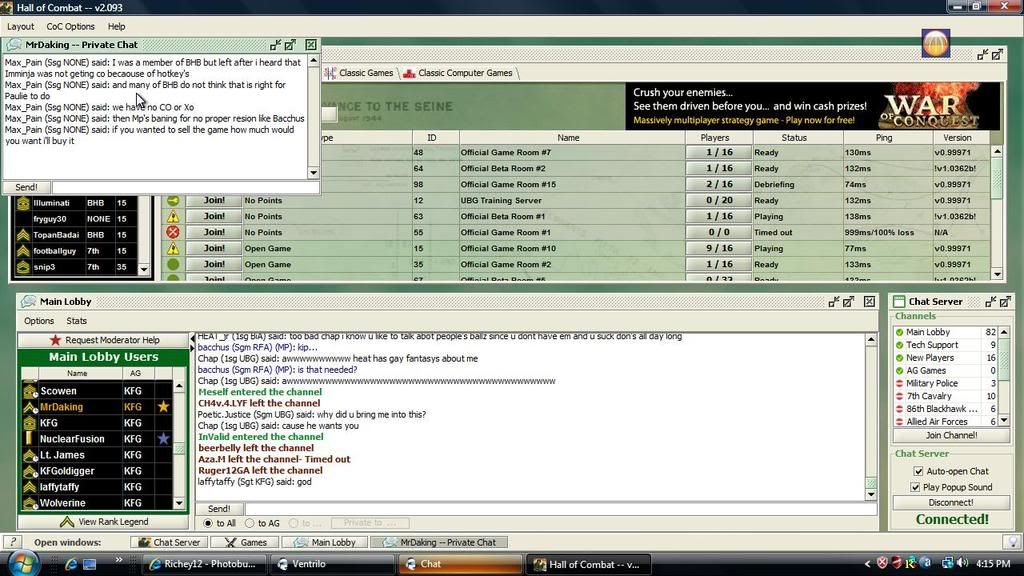The image size is (1024, 576).
Task: Open the Main Lobby Options dropdown menu
Action: (x=39, y=321)
